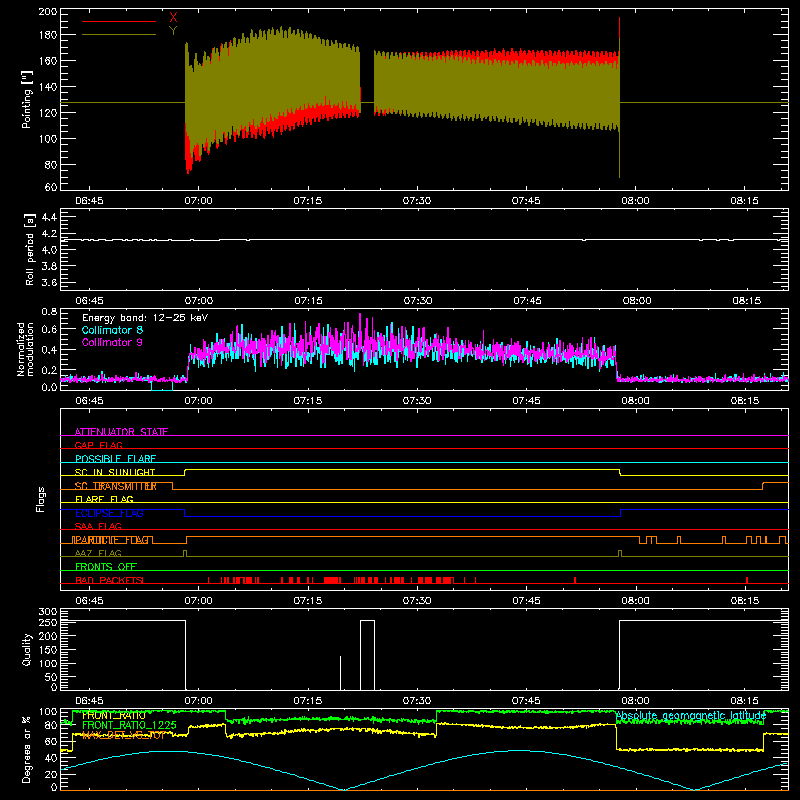The width and height of the screenshot is (800, 800).
Task: Select the orange PARTICLE_FLAG label
Action: (x=111, y=540)
